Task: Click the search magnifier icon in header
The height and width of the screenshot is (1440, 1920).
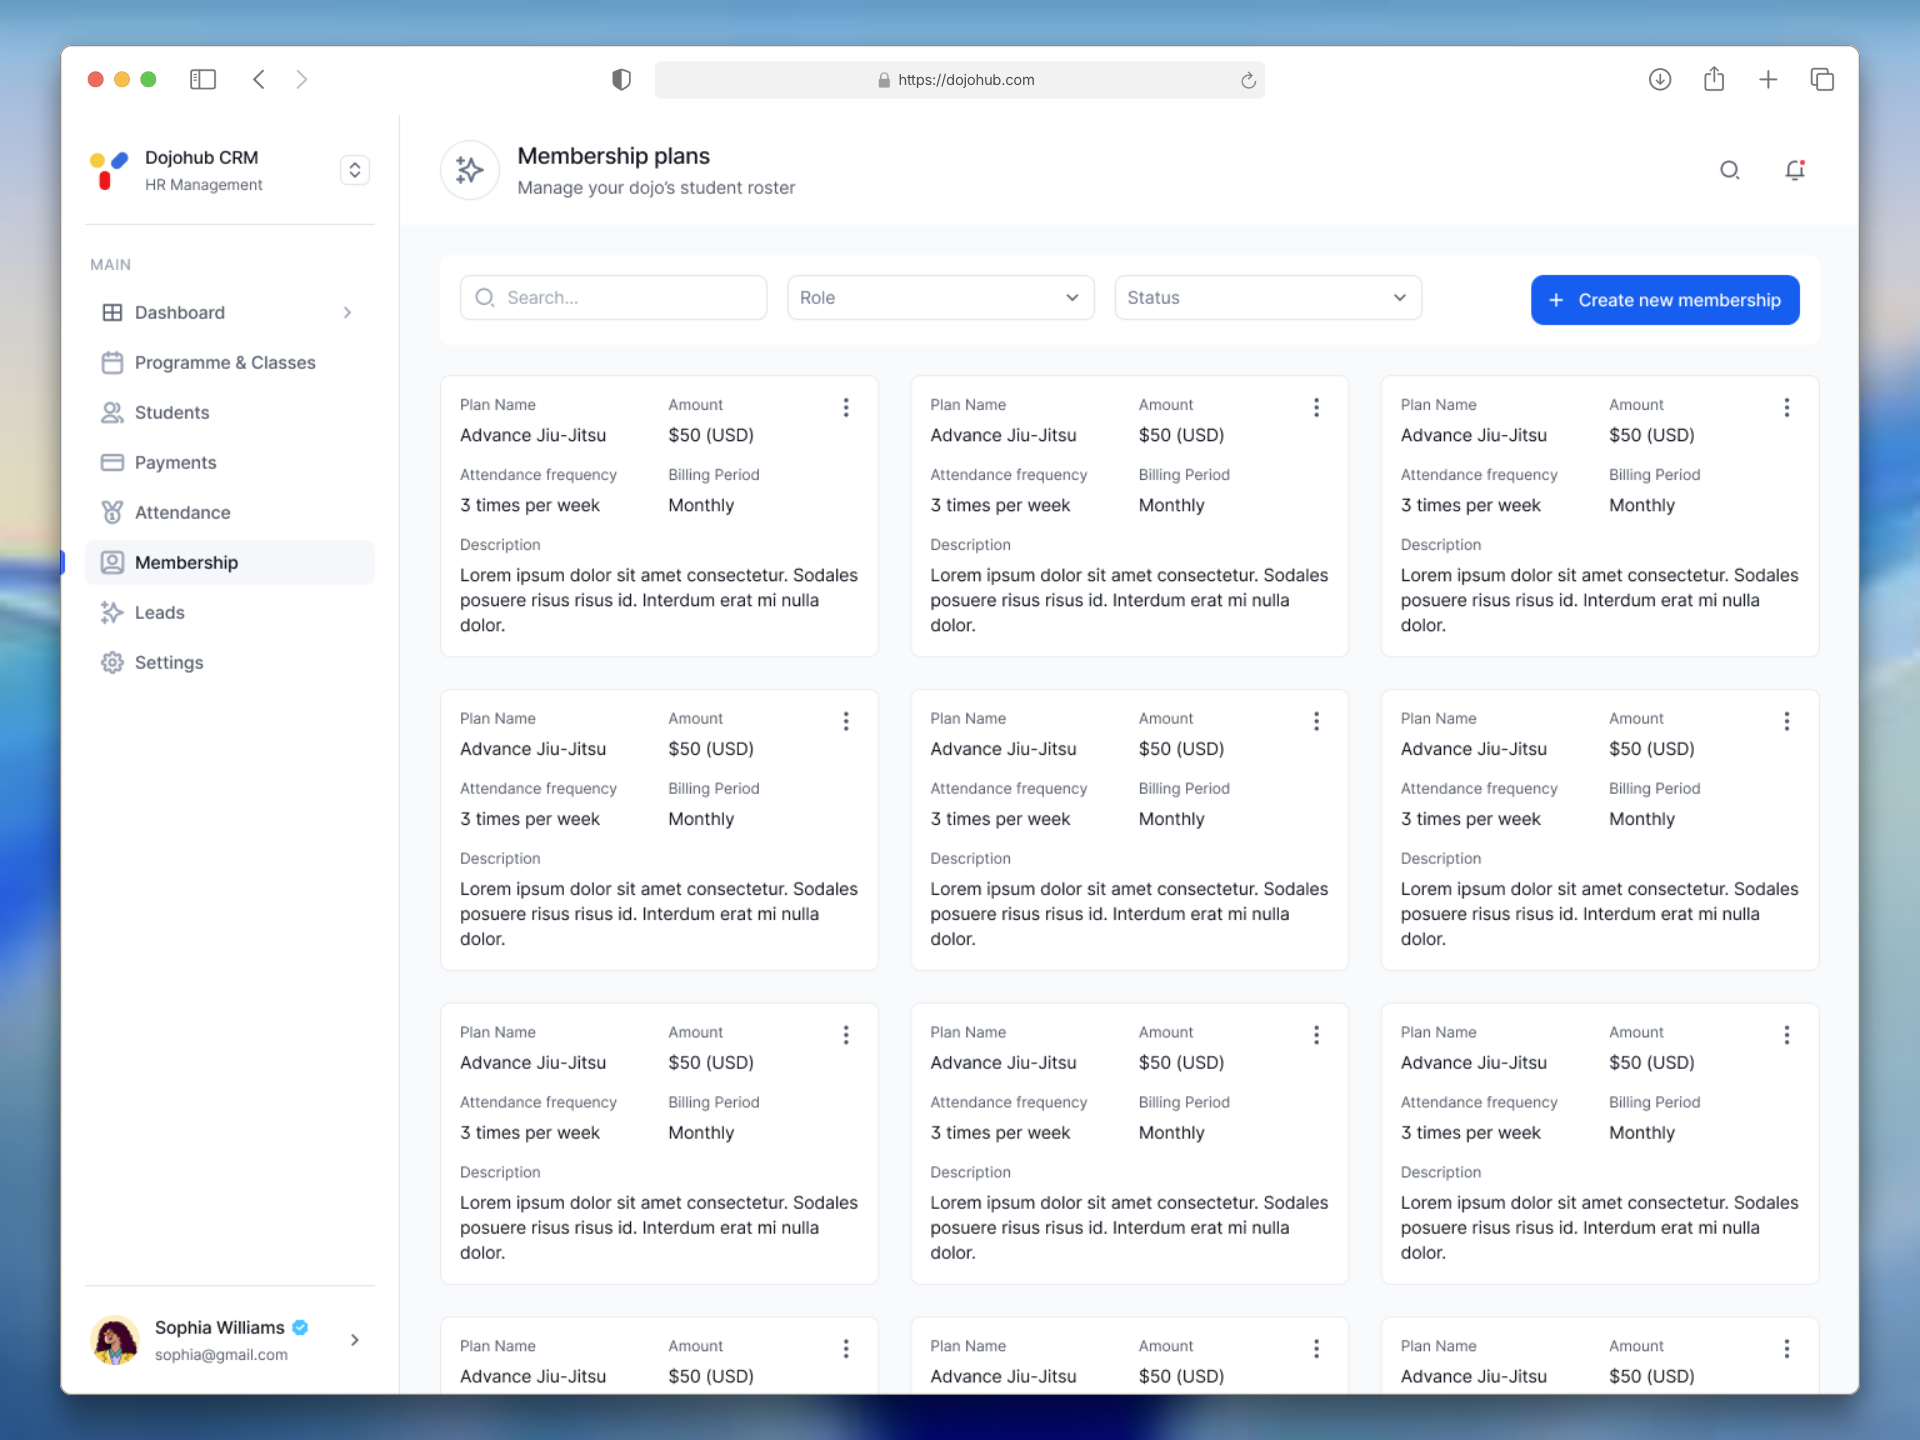Action: (x=1729, y=170)
